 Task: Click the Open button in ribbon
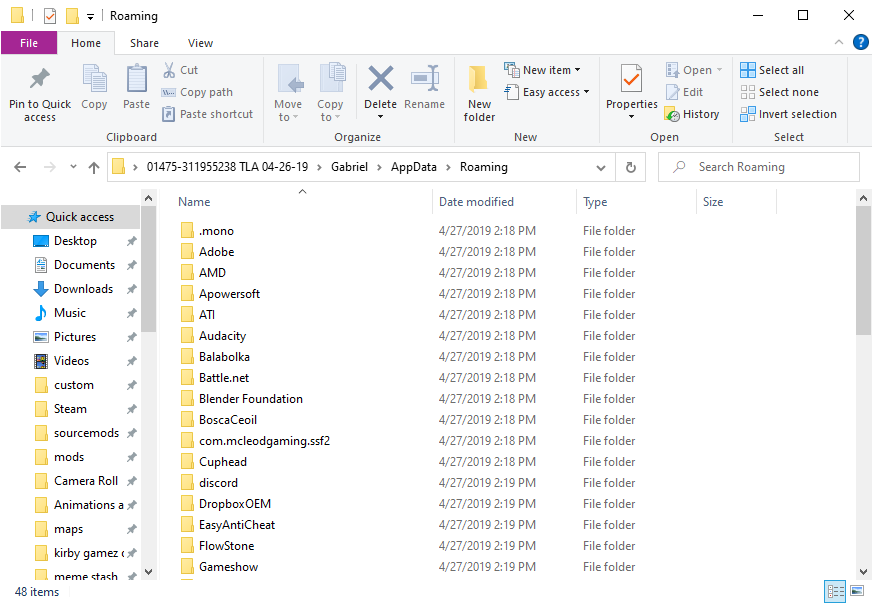694,70
